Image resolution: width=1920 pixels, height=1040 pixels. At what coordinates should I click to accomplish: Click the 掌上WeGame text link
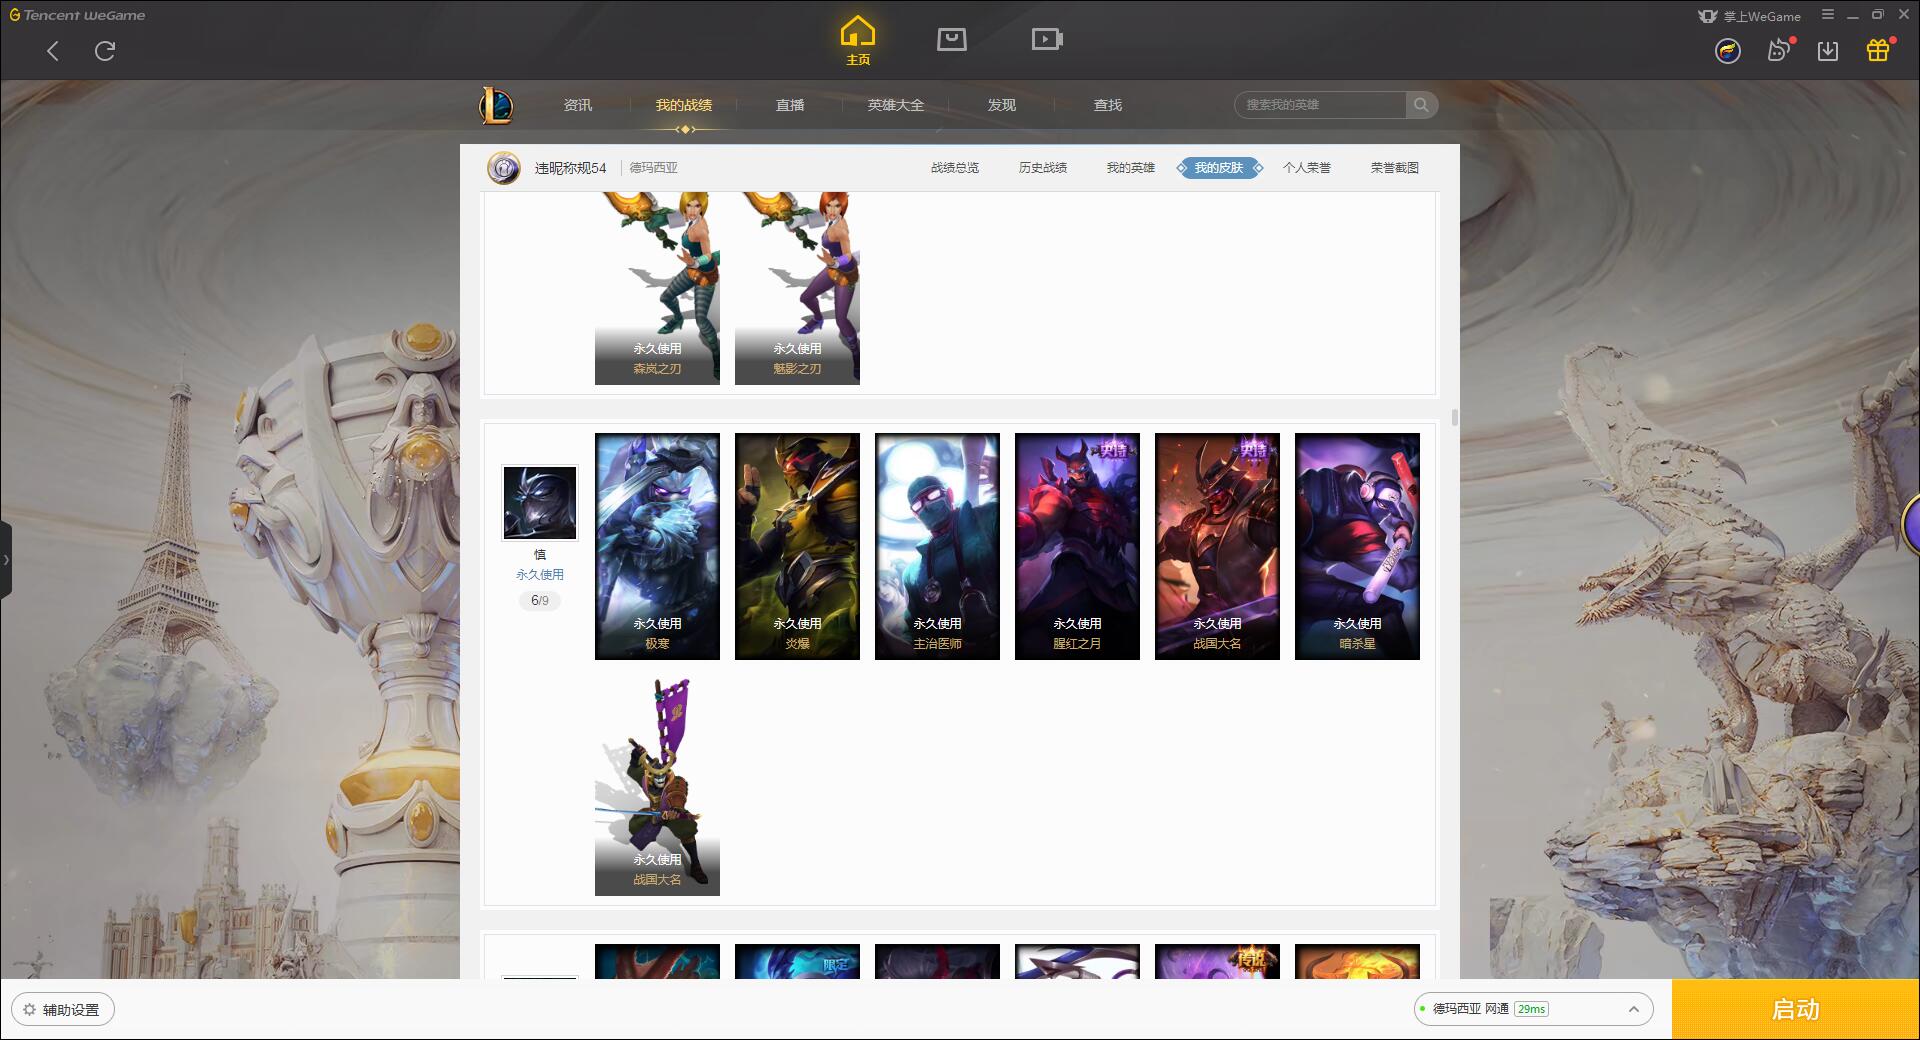(1761, 16)
